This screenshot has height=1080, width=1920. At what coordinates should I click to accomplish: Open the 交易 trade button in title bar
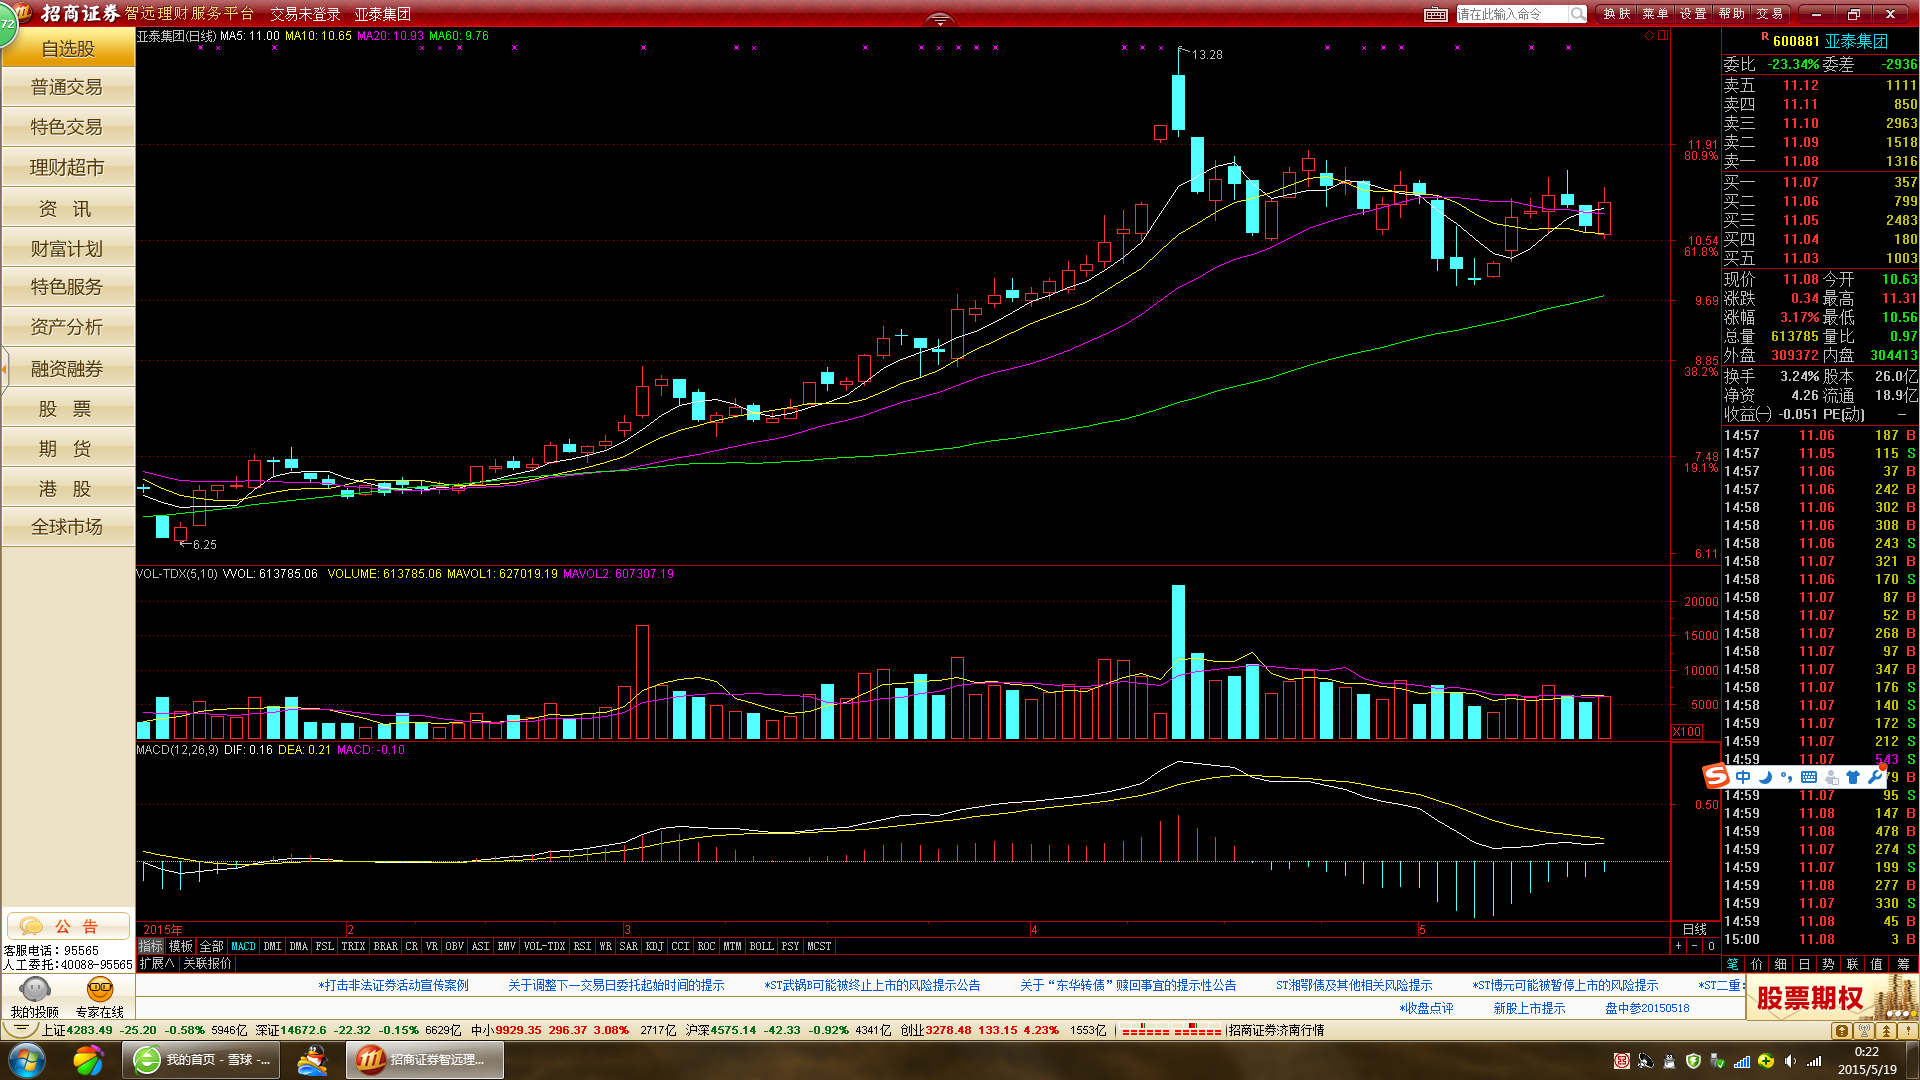1770,14
